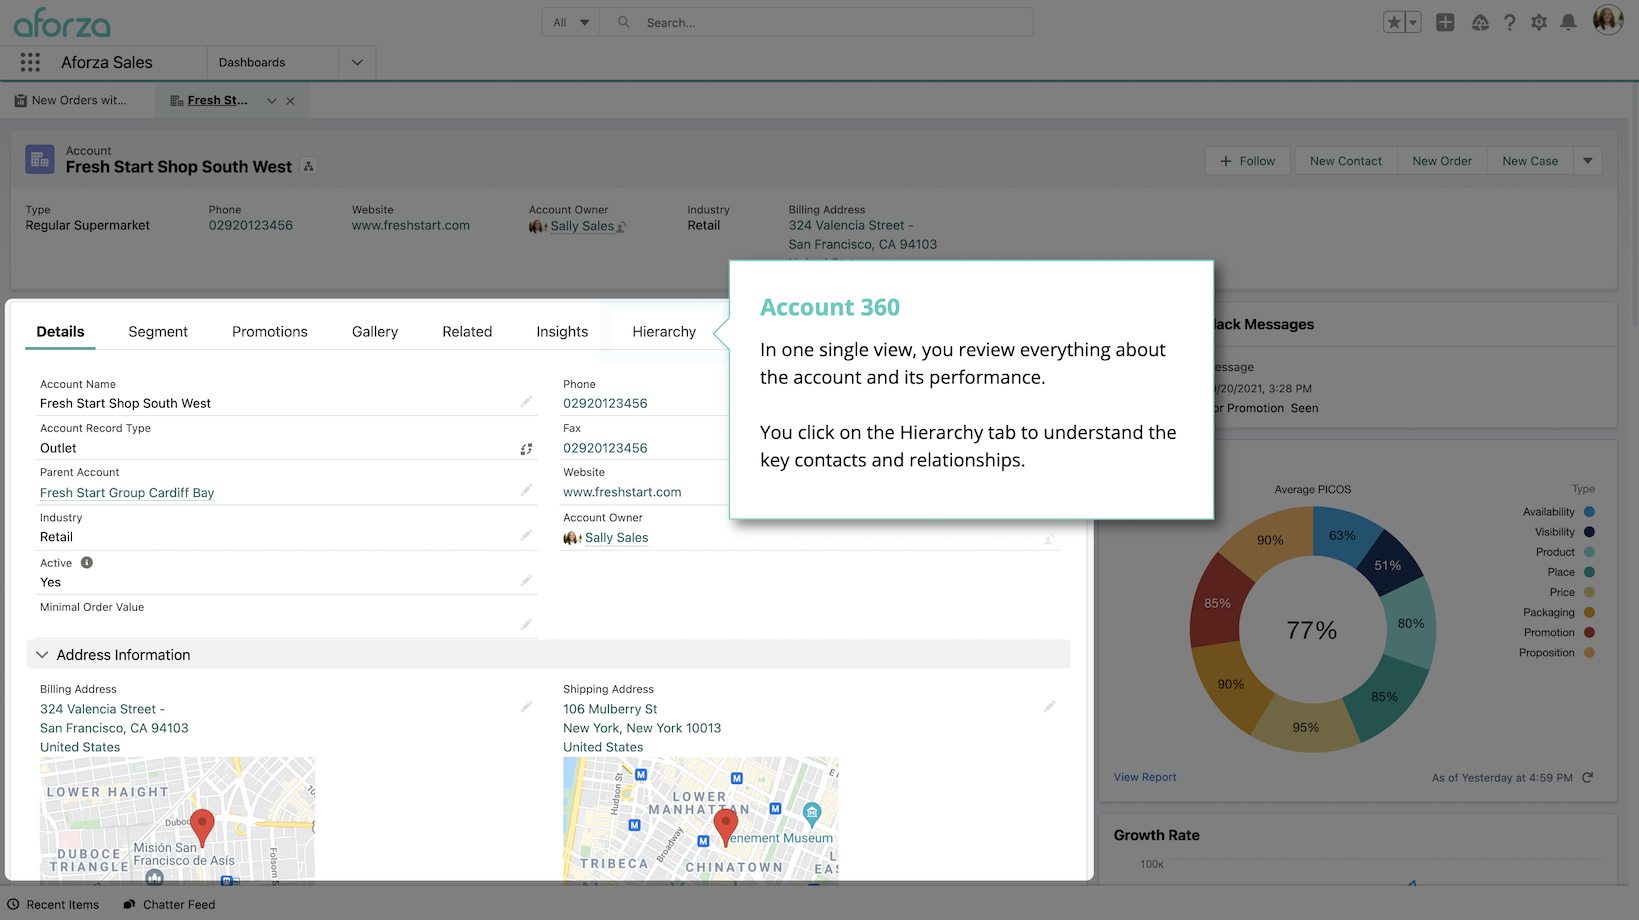The height and width of the screenshot is (920, 1639).
Task: Open the header billing address link
Action: (x=863, y=235)
